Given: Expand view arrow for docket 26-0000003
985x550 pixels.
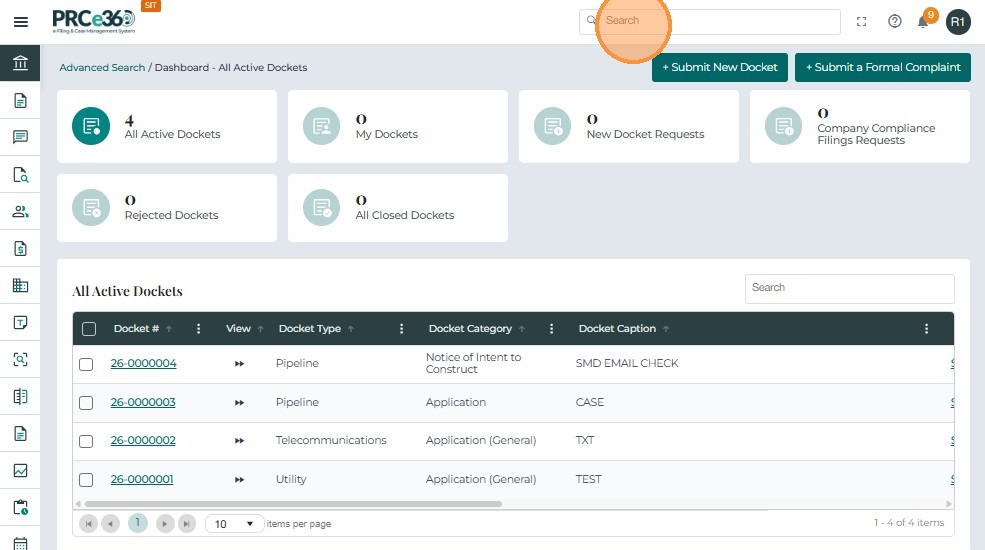Looking at the screenshot, I should pos(239,402).
